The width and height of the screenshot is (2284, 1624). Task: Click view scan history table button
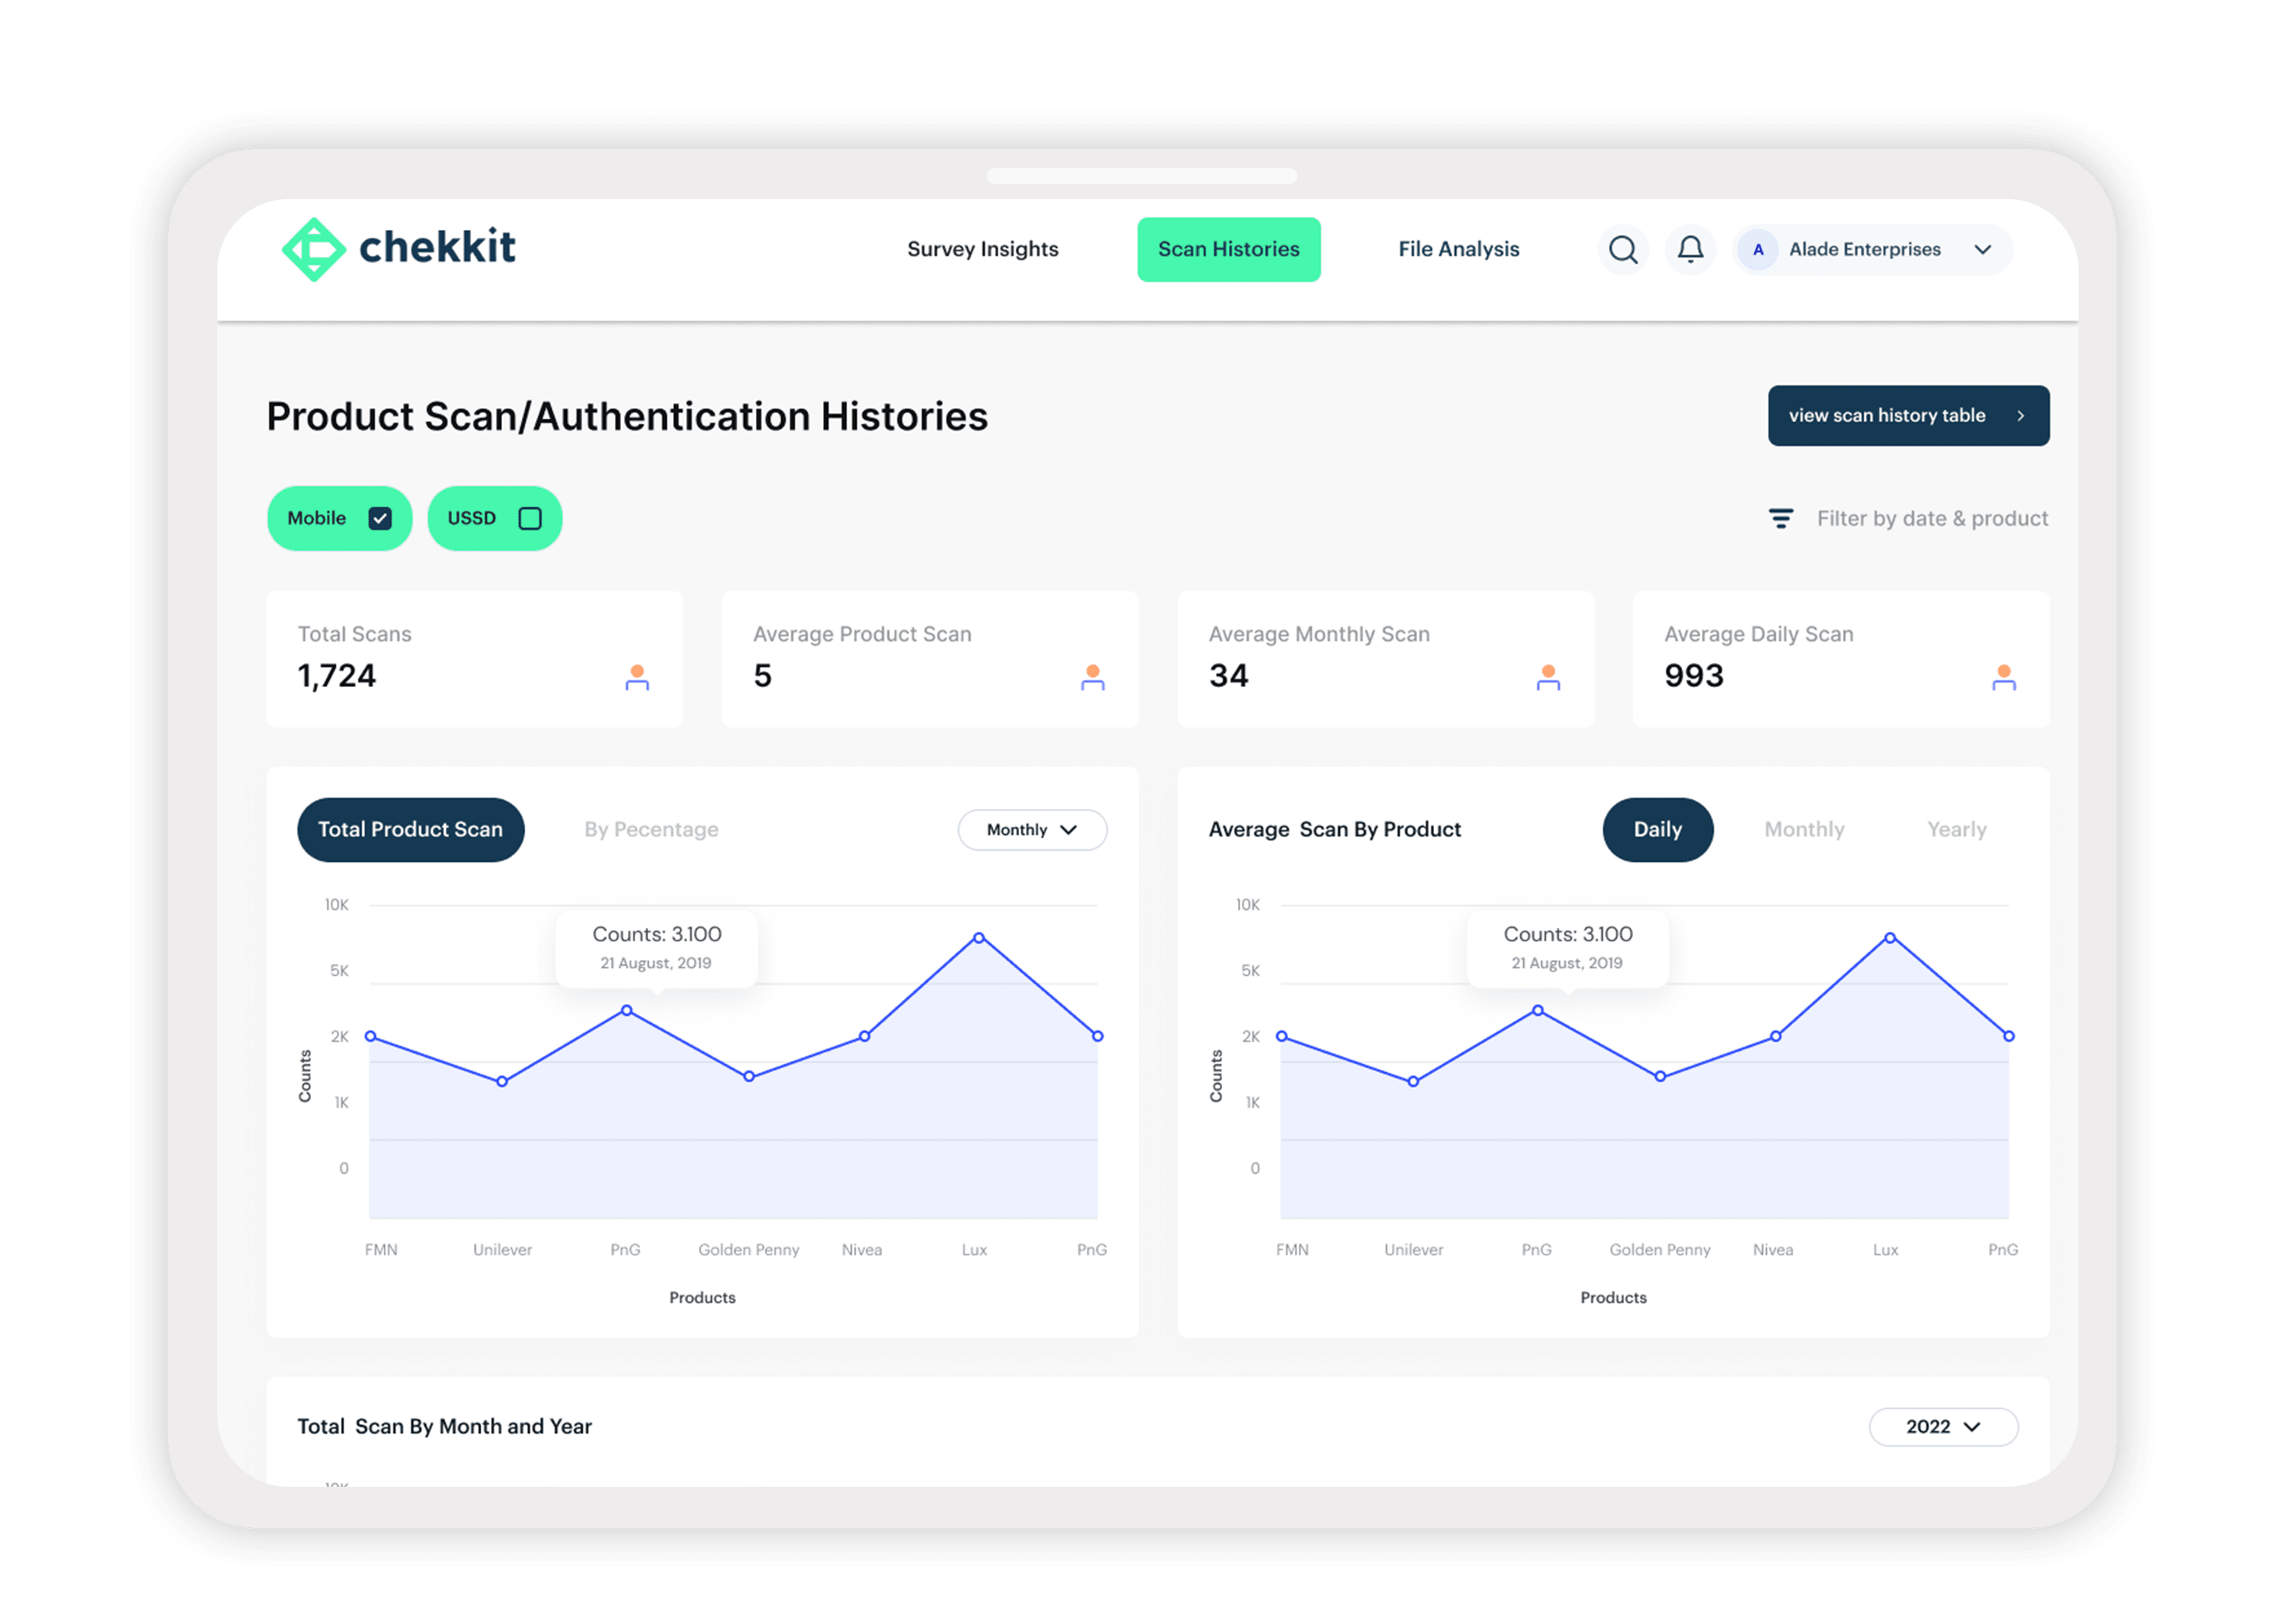click(1907, 415)
